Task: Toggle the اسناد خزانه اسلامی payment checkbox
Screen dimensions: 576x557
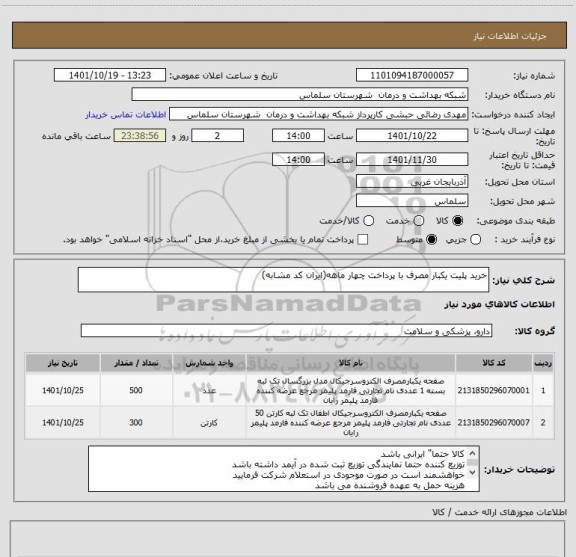Action: click(x=363, y=240)
